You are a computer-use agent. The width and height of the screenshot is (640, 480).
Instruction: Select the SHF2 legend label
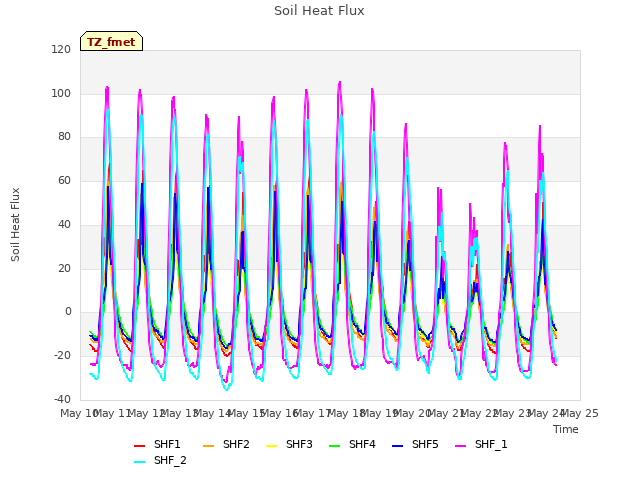[x=236, y=444]
